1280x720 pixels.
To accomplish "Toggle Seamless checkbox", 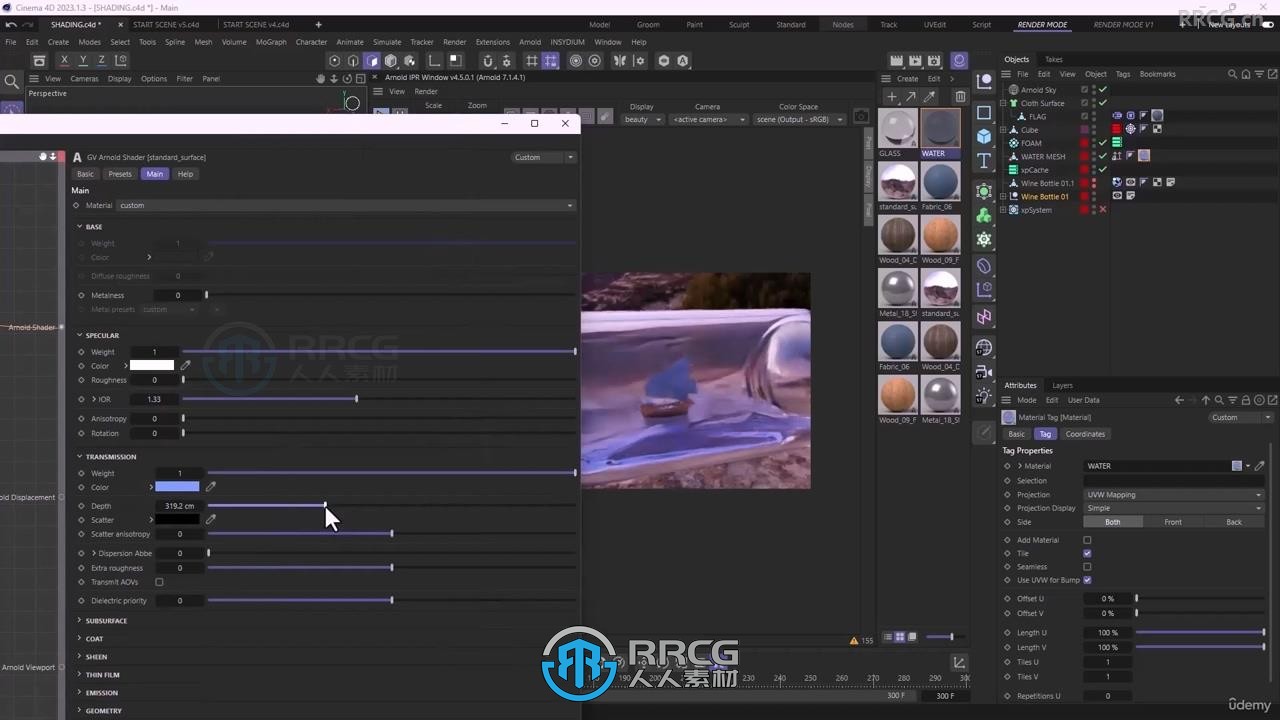I will point(1087,567).
